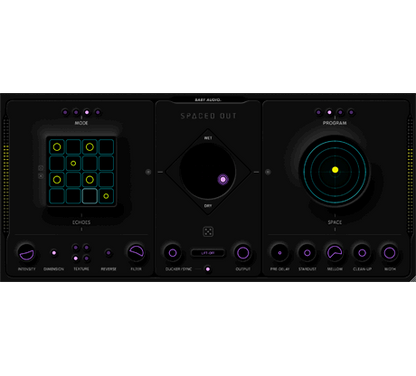Image resolution: width=416 pixels, height=376 pixels.
Task: Select lit bottom-left Texture dot
Action: pos(76,258)
